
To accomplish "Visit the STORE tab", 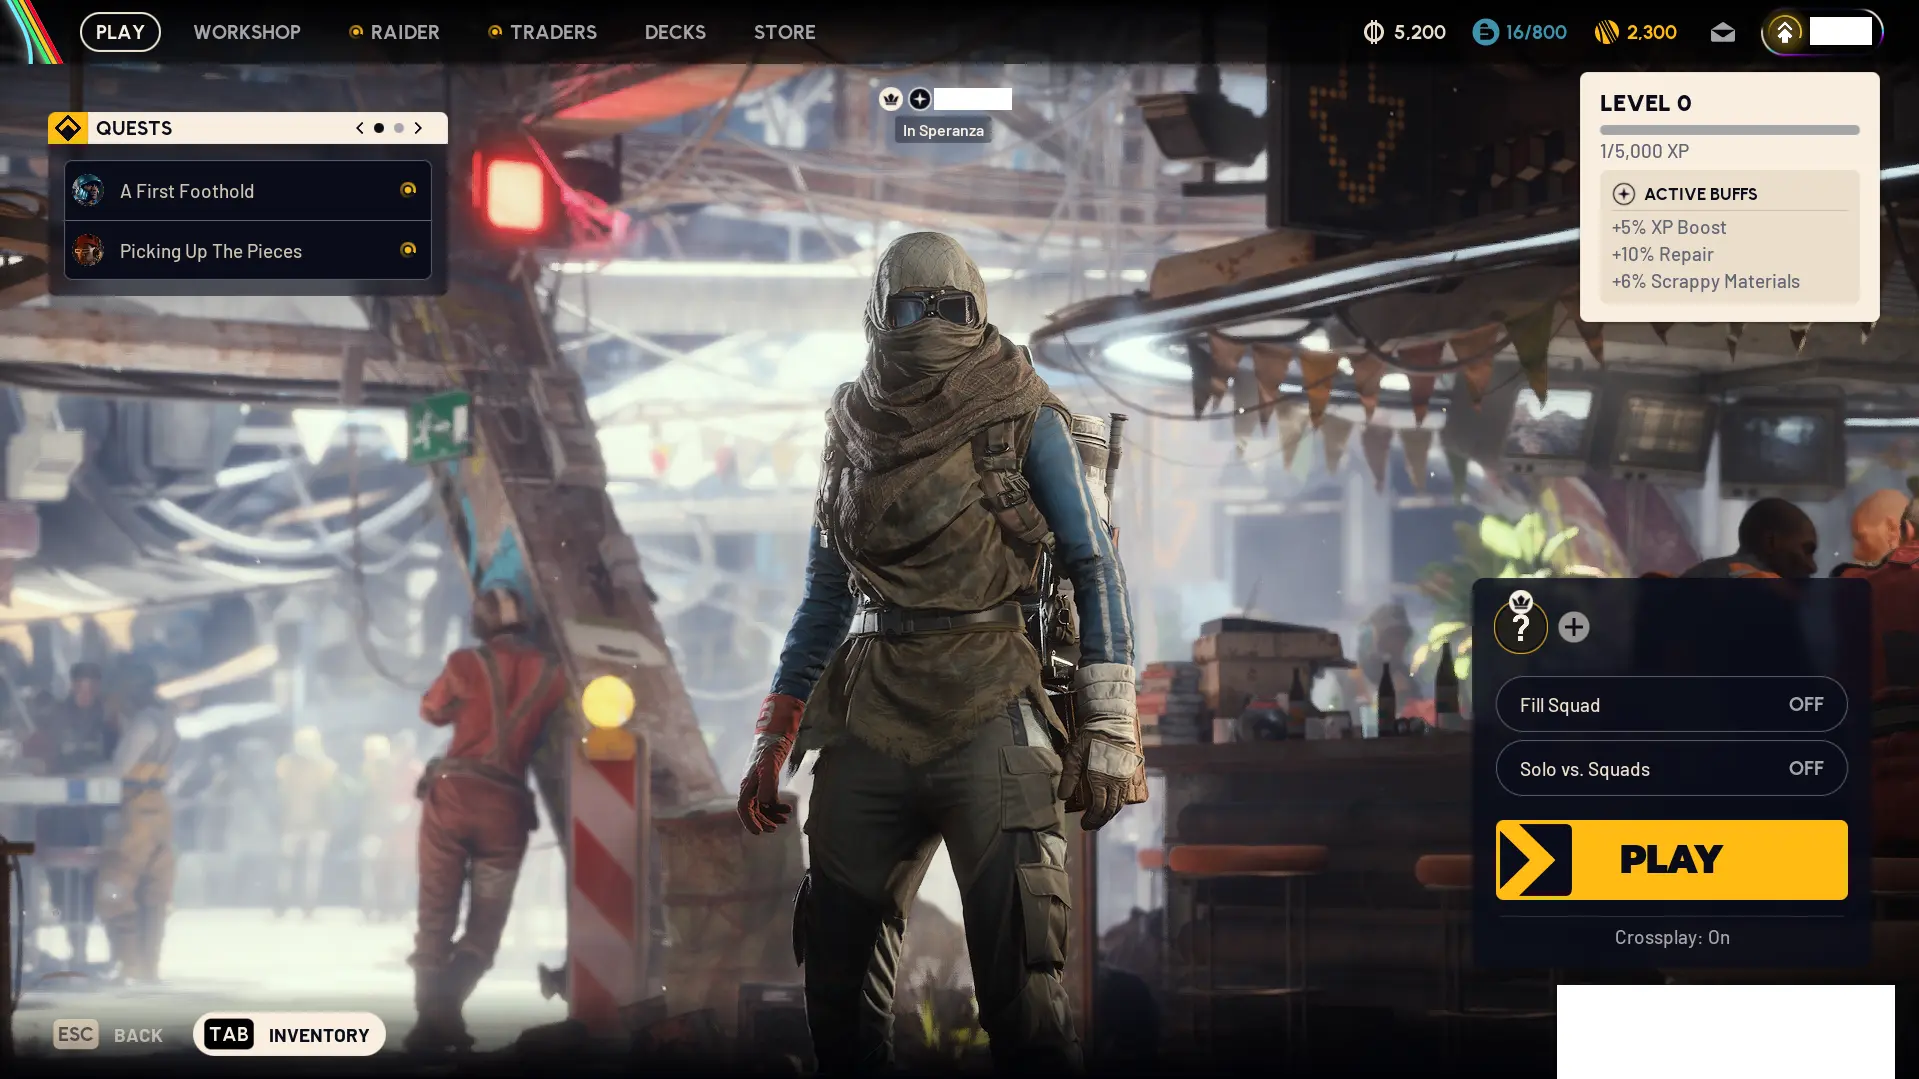I will pos(785,32).
